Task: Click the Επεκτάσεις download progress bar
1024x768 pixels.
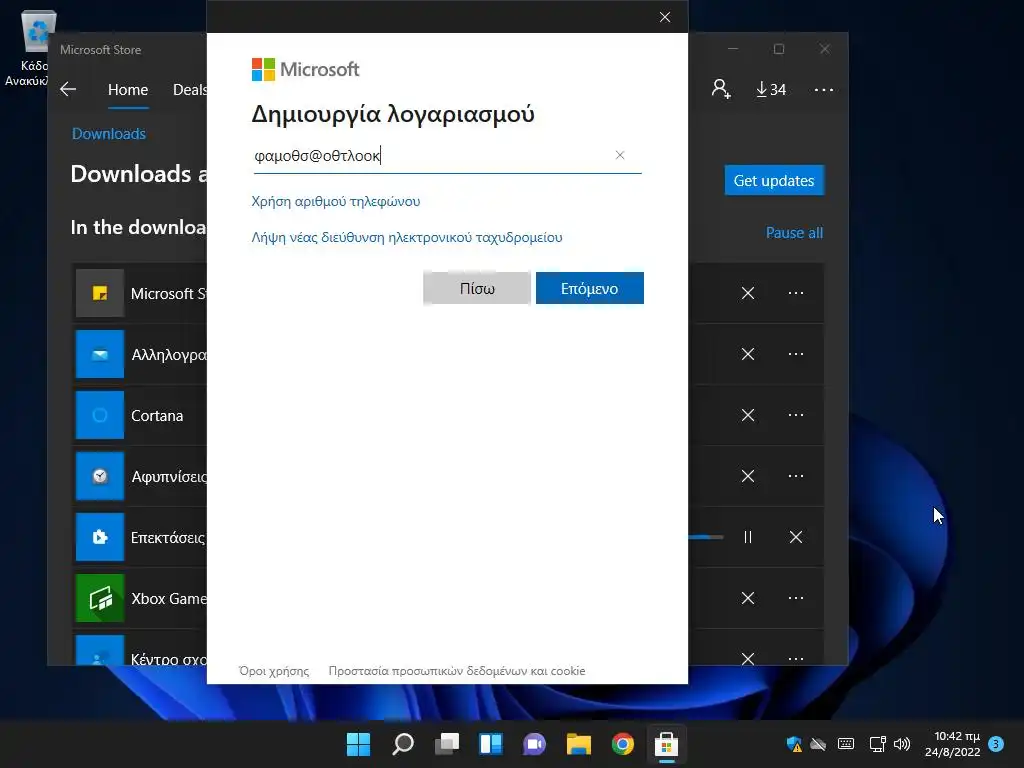Action: click(x=706, y=537)
